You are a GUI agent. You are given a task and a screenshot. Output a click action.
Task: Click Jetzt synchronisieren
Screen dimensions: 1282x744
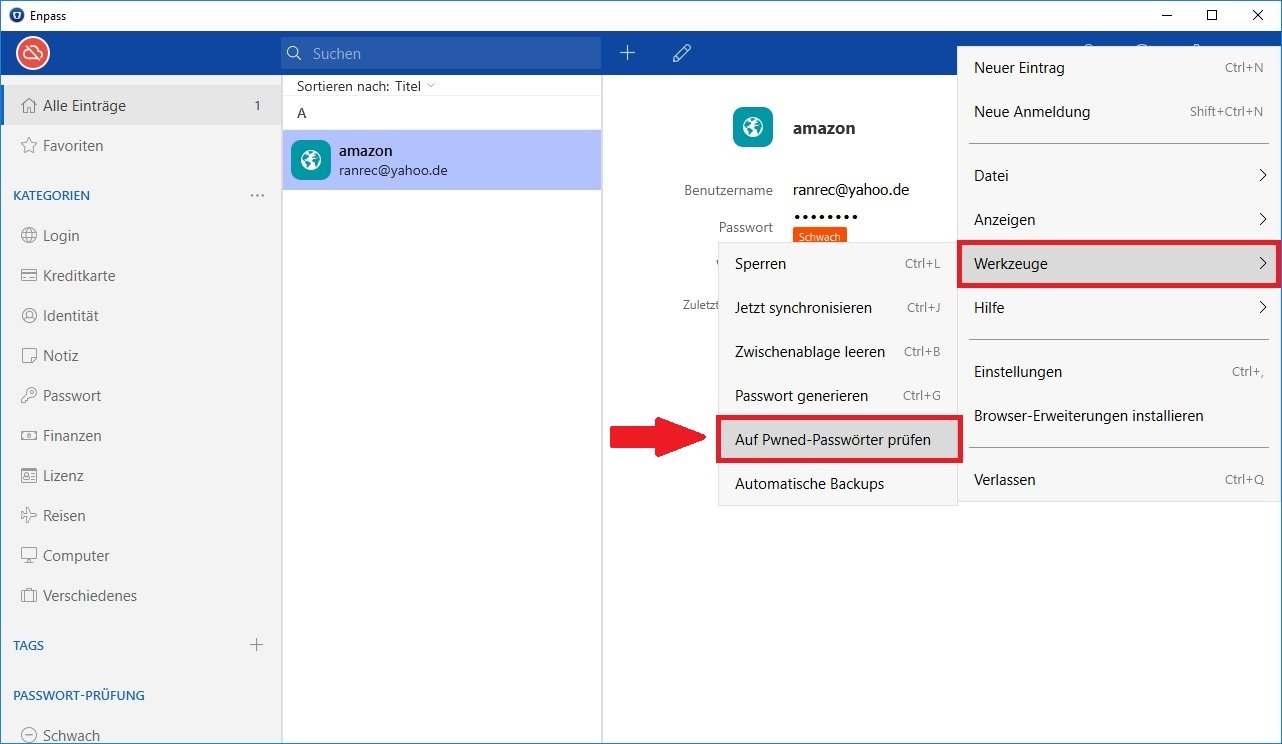pyautogui.click(x=838, y=308)
